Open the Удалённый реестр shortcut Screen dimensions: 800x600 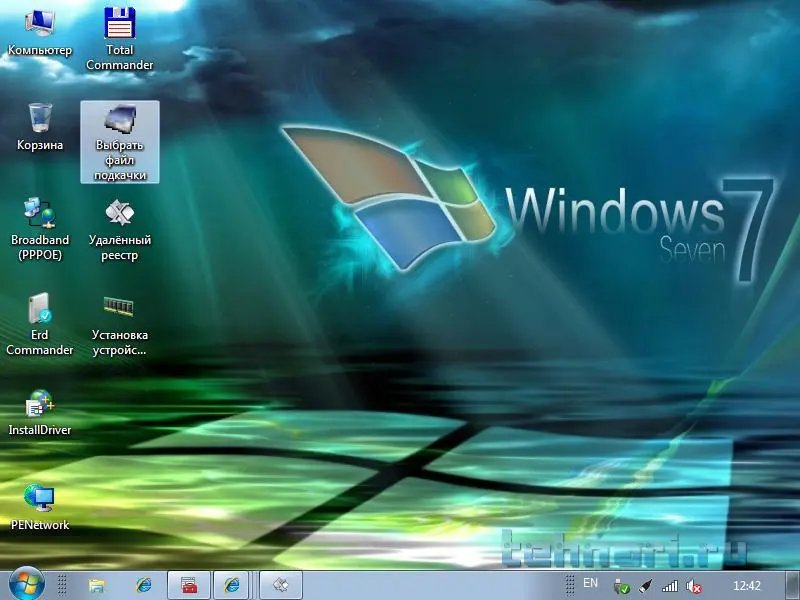(119, 229)
